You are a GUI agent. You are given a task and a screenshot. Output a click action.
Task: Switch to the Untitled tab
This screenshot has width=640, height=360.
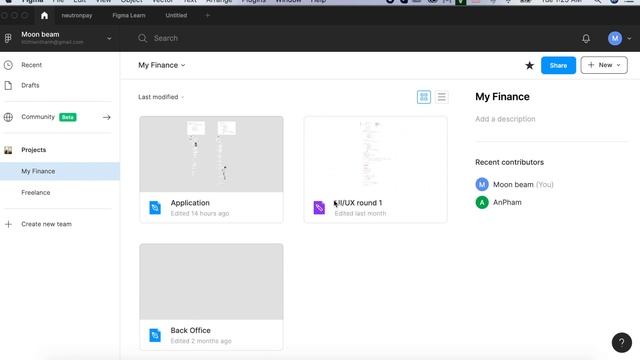pos(176,16)
